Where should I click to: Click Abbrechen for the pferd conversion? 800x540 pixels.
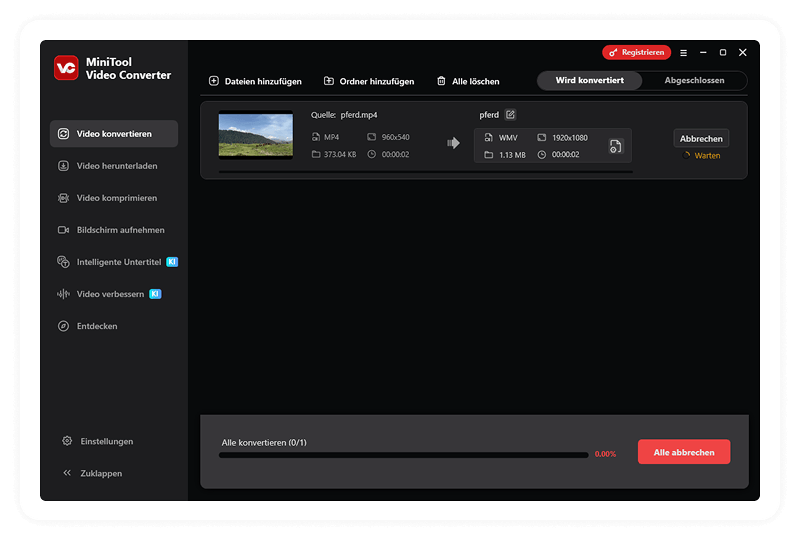[701, 139]
